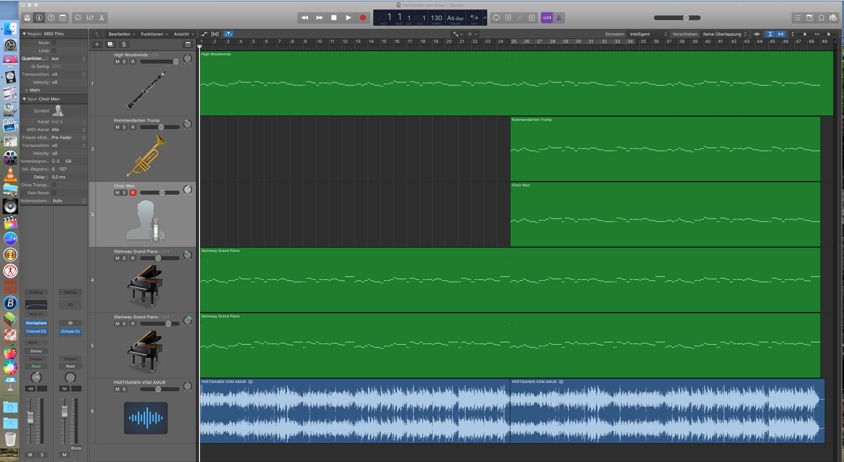This screenshot has height=462, width=844.
Task: Click the 4/4 time signature display
Action: click(x=474, y=18)
